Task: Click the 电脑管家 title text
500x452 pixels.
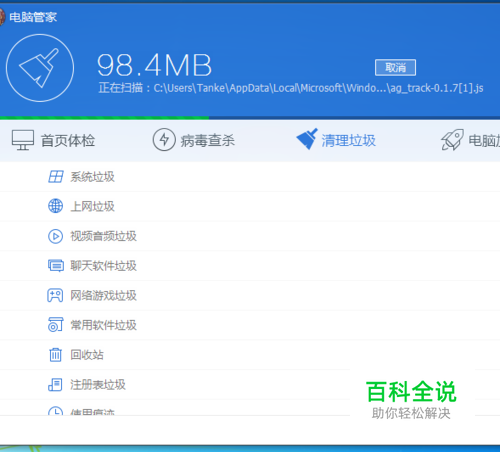Action: 33,17
